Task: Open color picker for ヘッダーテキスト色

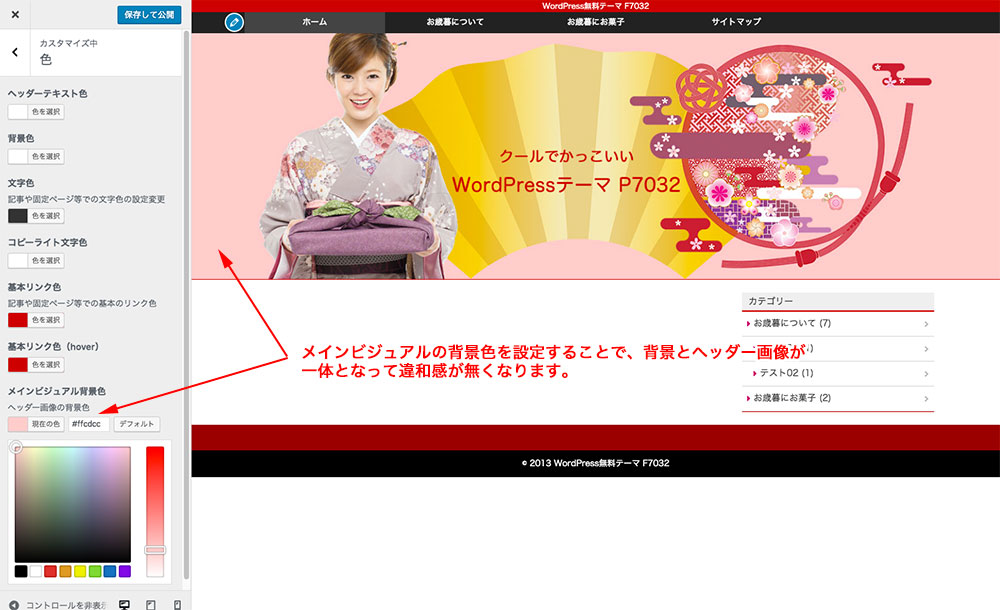Action: pos(36,112)
